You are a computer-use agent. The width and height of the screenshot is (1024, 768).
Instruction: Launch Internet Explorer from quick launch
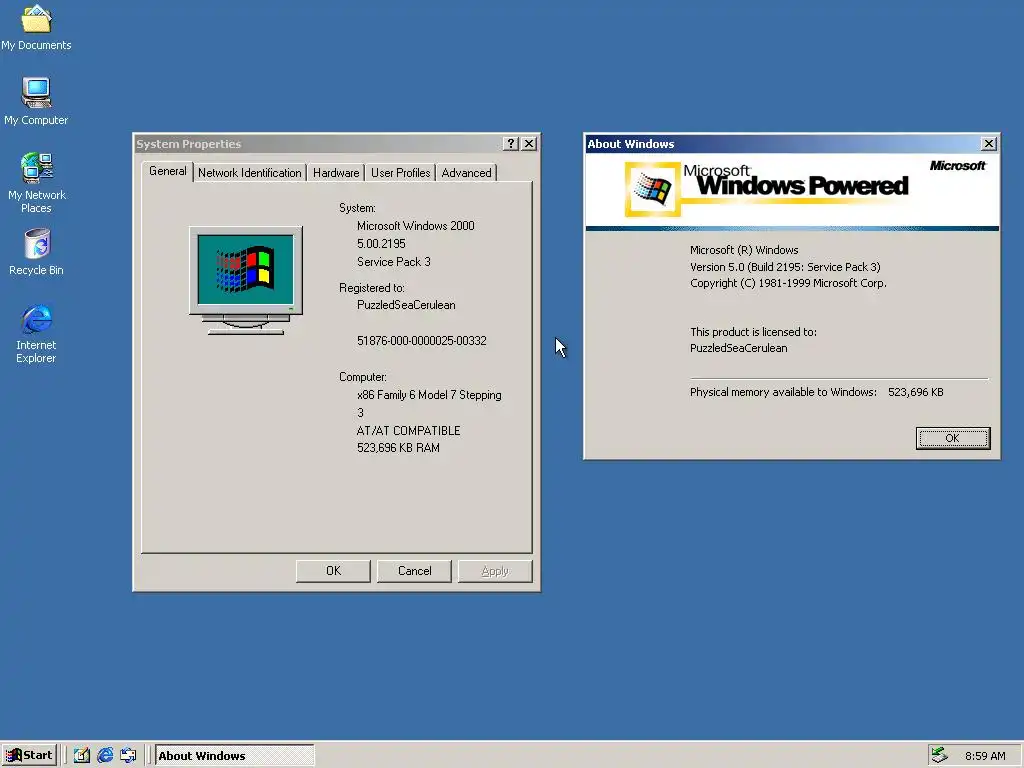104,756
